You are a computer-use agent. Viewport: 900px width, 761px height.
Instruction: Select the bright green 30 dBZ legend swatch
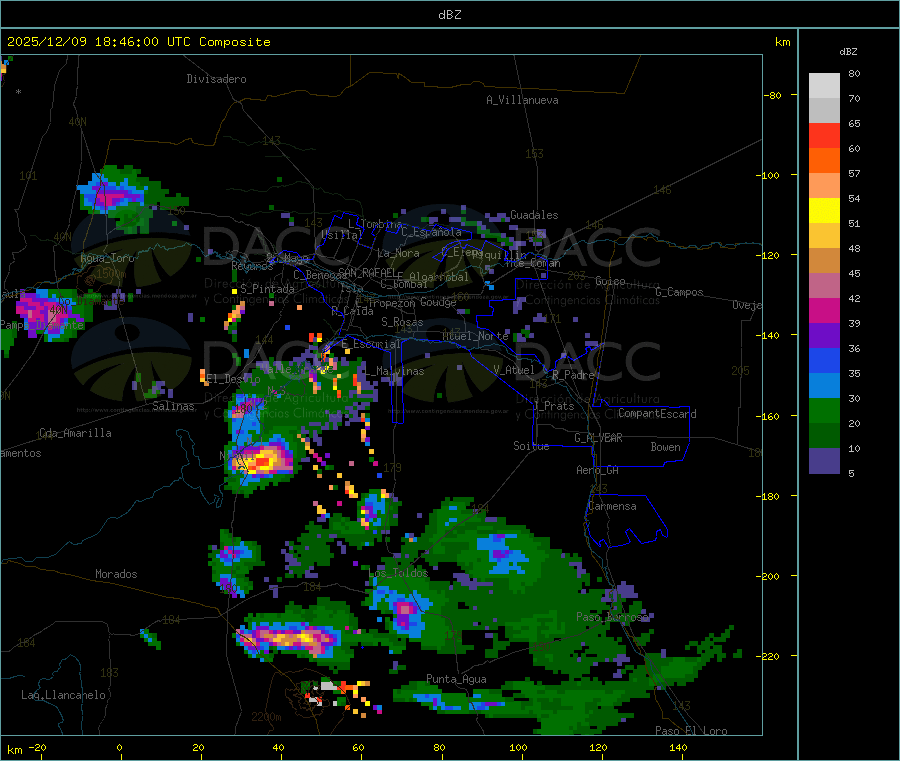pos(824,410)
